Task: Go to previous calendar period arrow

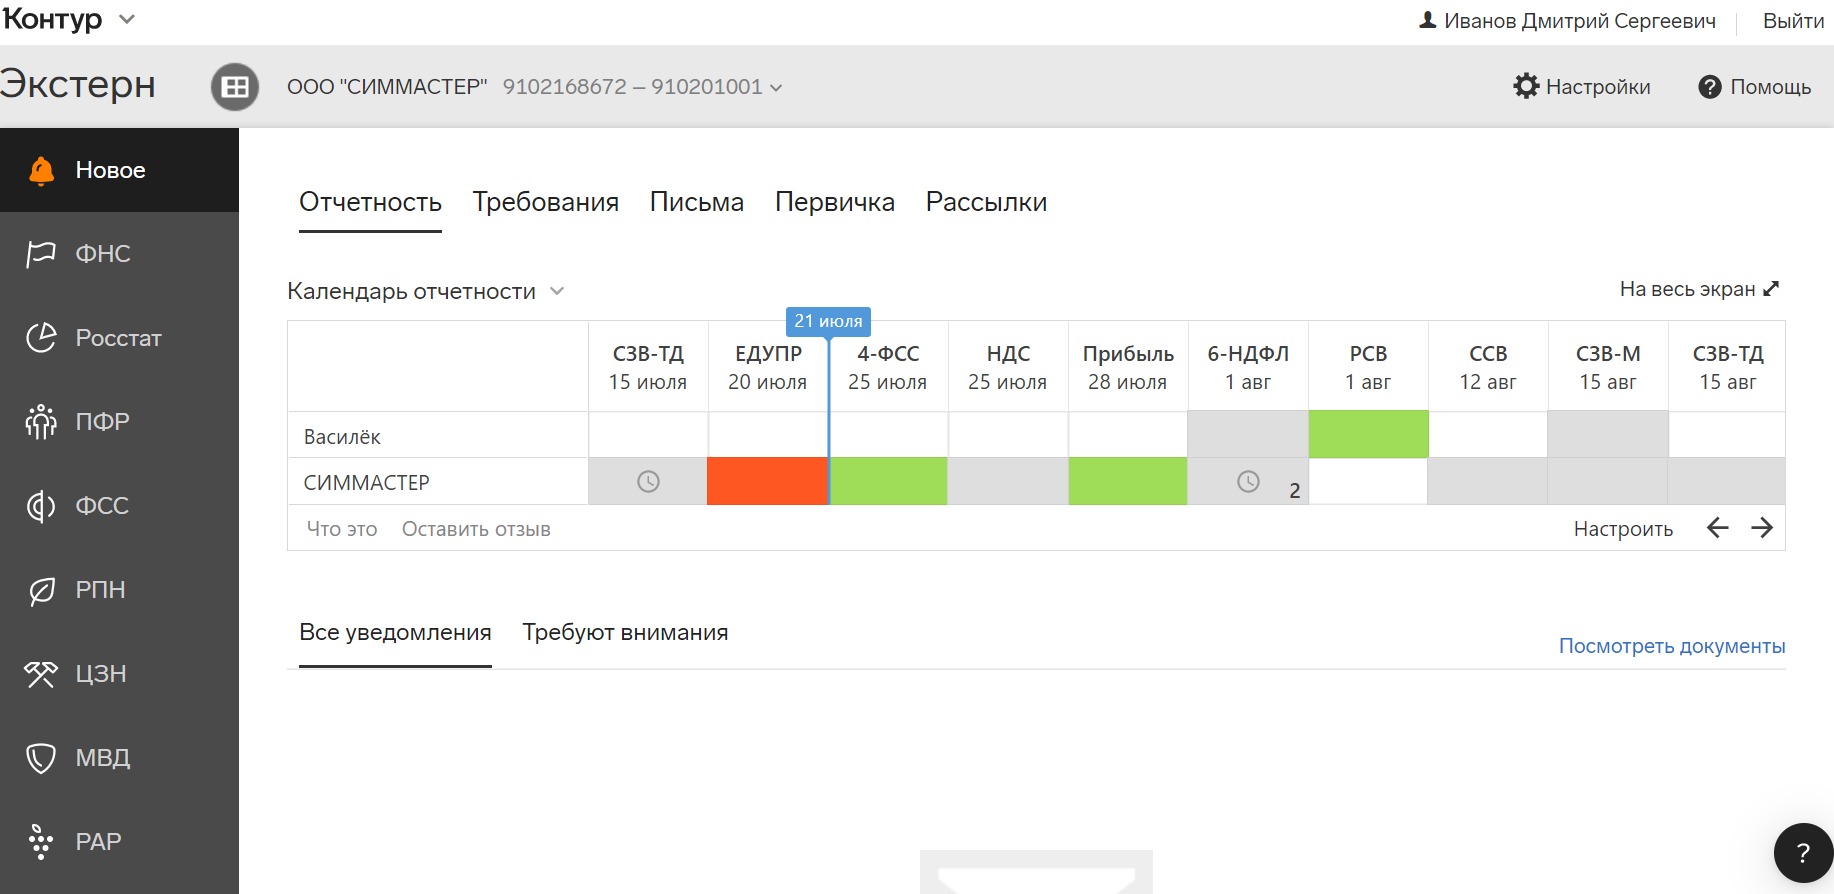Action: 1718,528
